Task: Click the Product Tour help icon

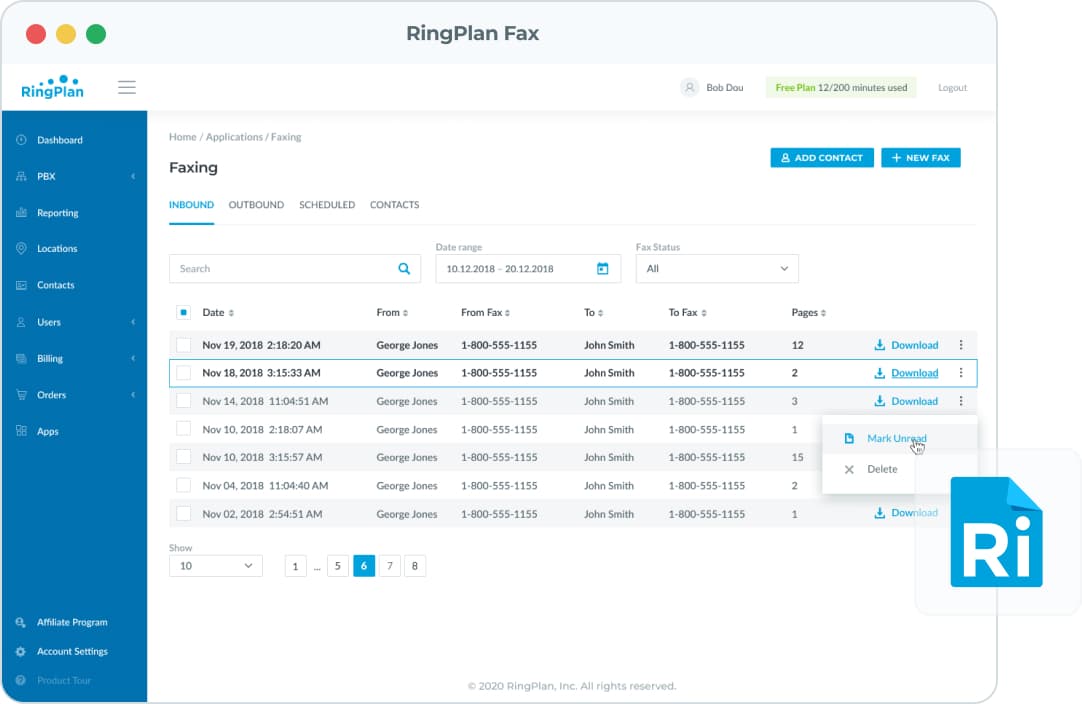Action: (21, 681)
